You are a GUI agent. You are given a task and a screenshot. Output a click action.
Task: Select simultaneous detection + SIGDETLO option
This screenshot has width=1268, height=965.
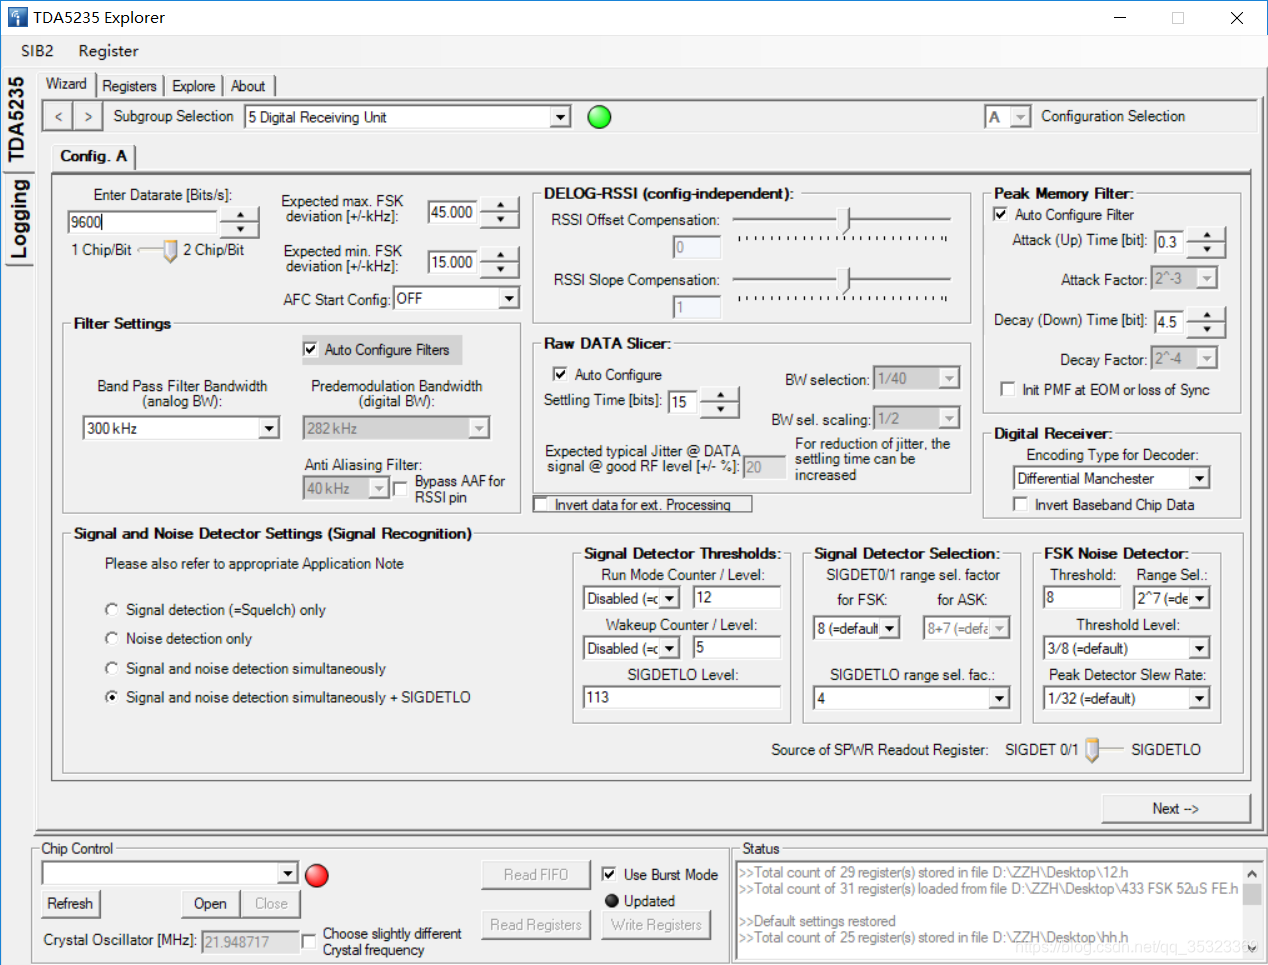point(112,697)
